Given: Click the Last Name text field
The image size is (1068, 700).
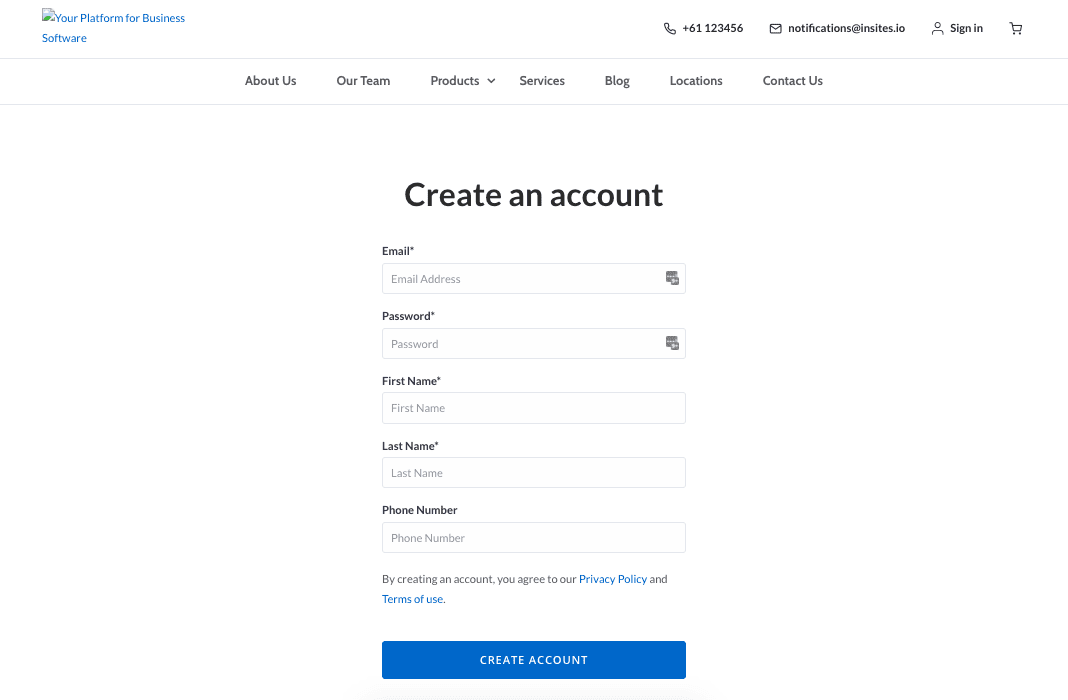Looking at the screenshot, I should click(534, 473).
